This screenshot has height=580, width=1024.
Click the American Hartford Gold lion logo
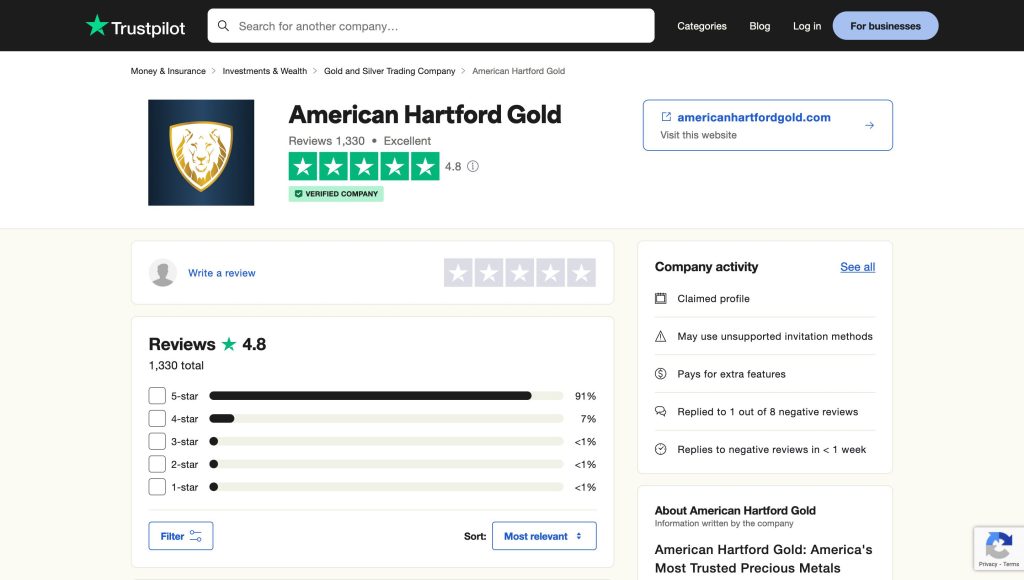[201, 152]
